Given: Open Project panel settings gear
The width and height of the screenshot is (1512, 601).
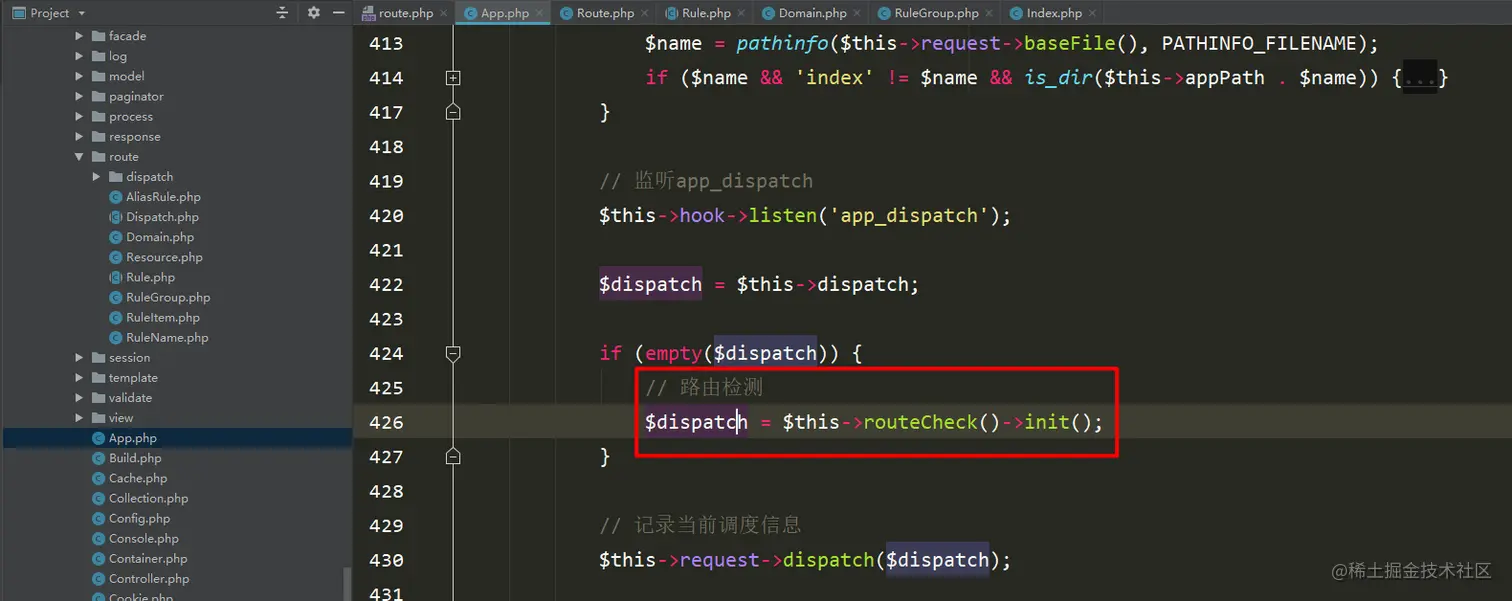Looking at the screenshot, I should pos(314,13).
